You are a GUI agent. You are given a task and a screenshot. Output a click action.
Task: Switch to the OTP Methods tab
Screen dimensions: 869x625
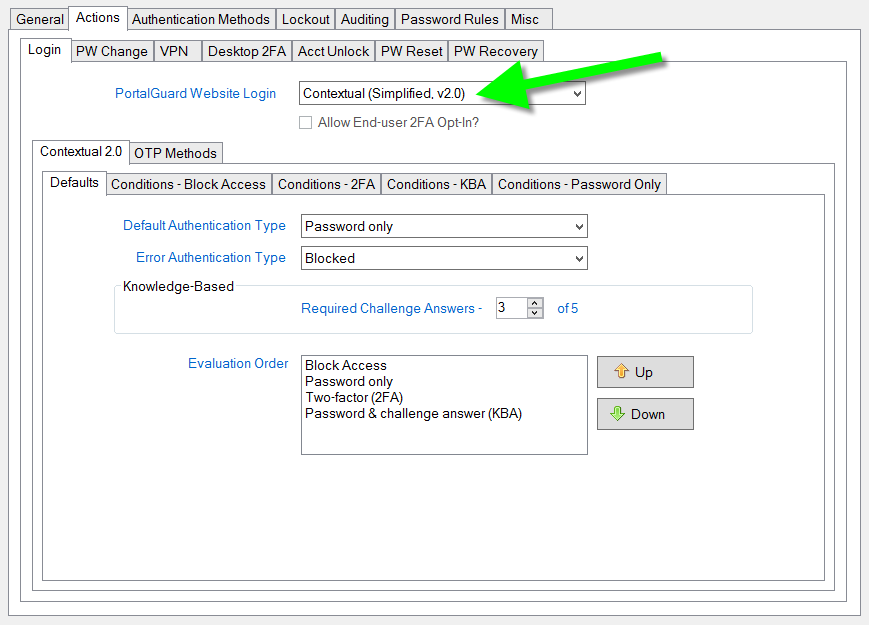click(x=176, y=153)
